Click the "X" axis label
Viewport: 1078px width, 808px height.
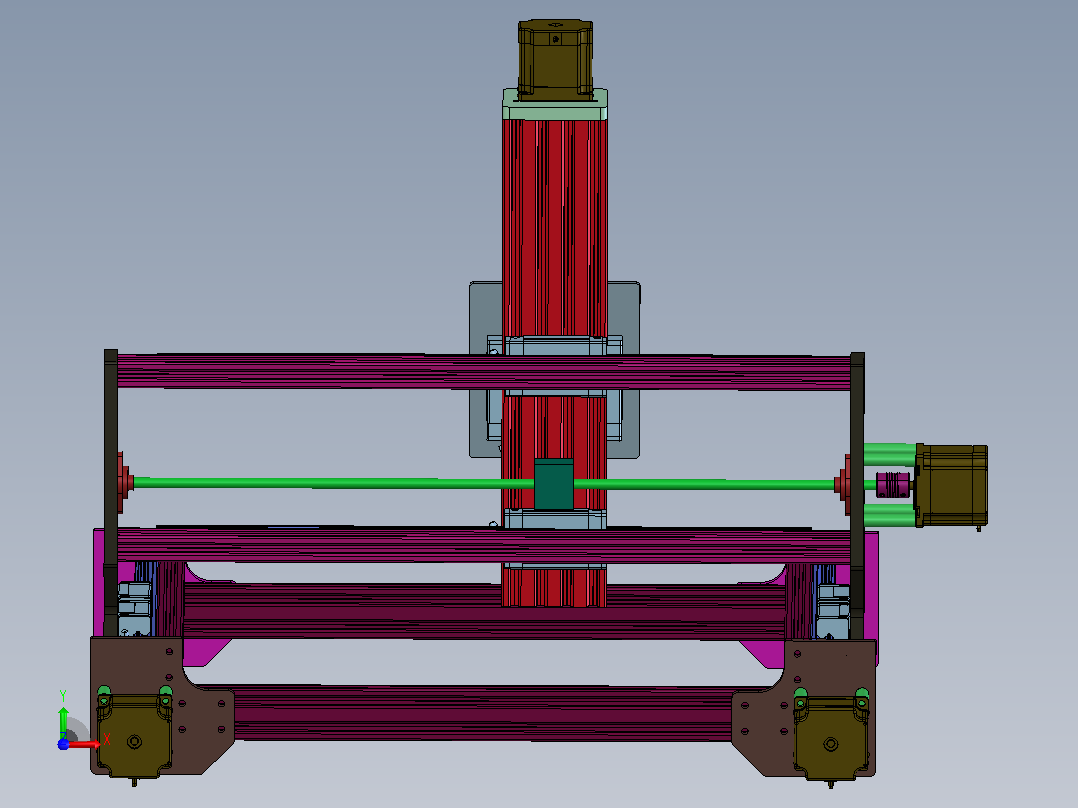point(107,741)
